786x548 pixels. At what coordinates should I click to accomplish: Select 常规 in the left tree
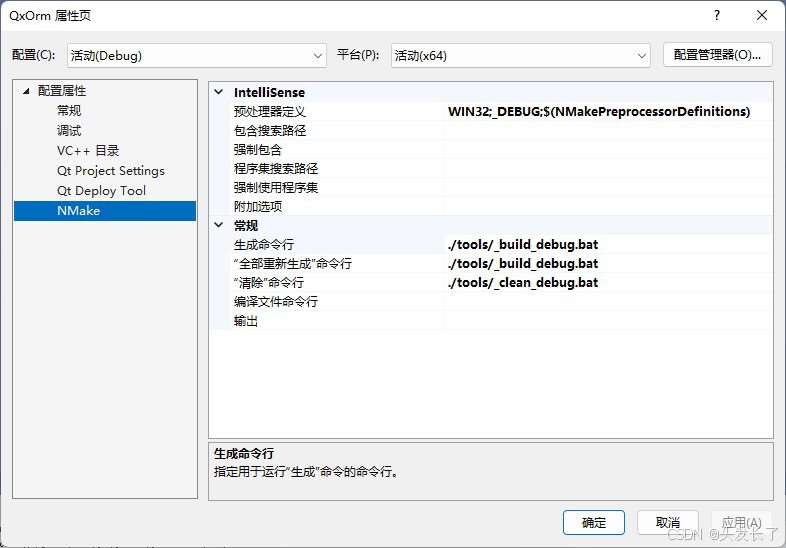click(x=69, y=111)
